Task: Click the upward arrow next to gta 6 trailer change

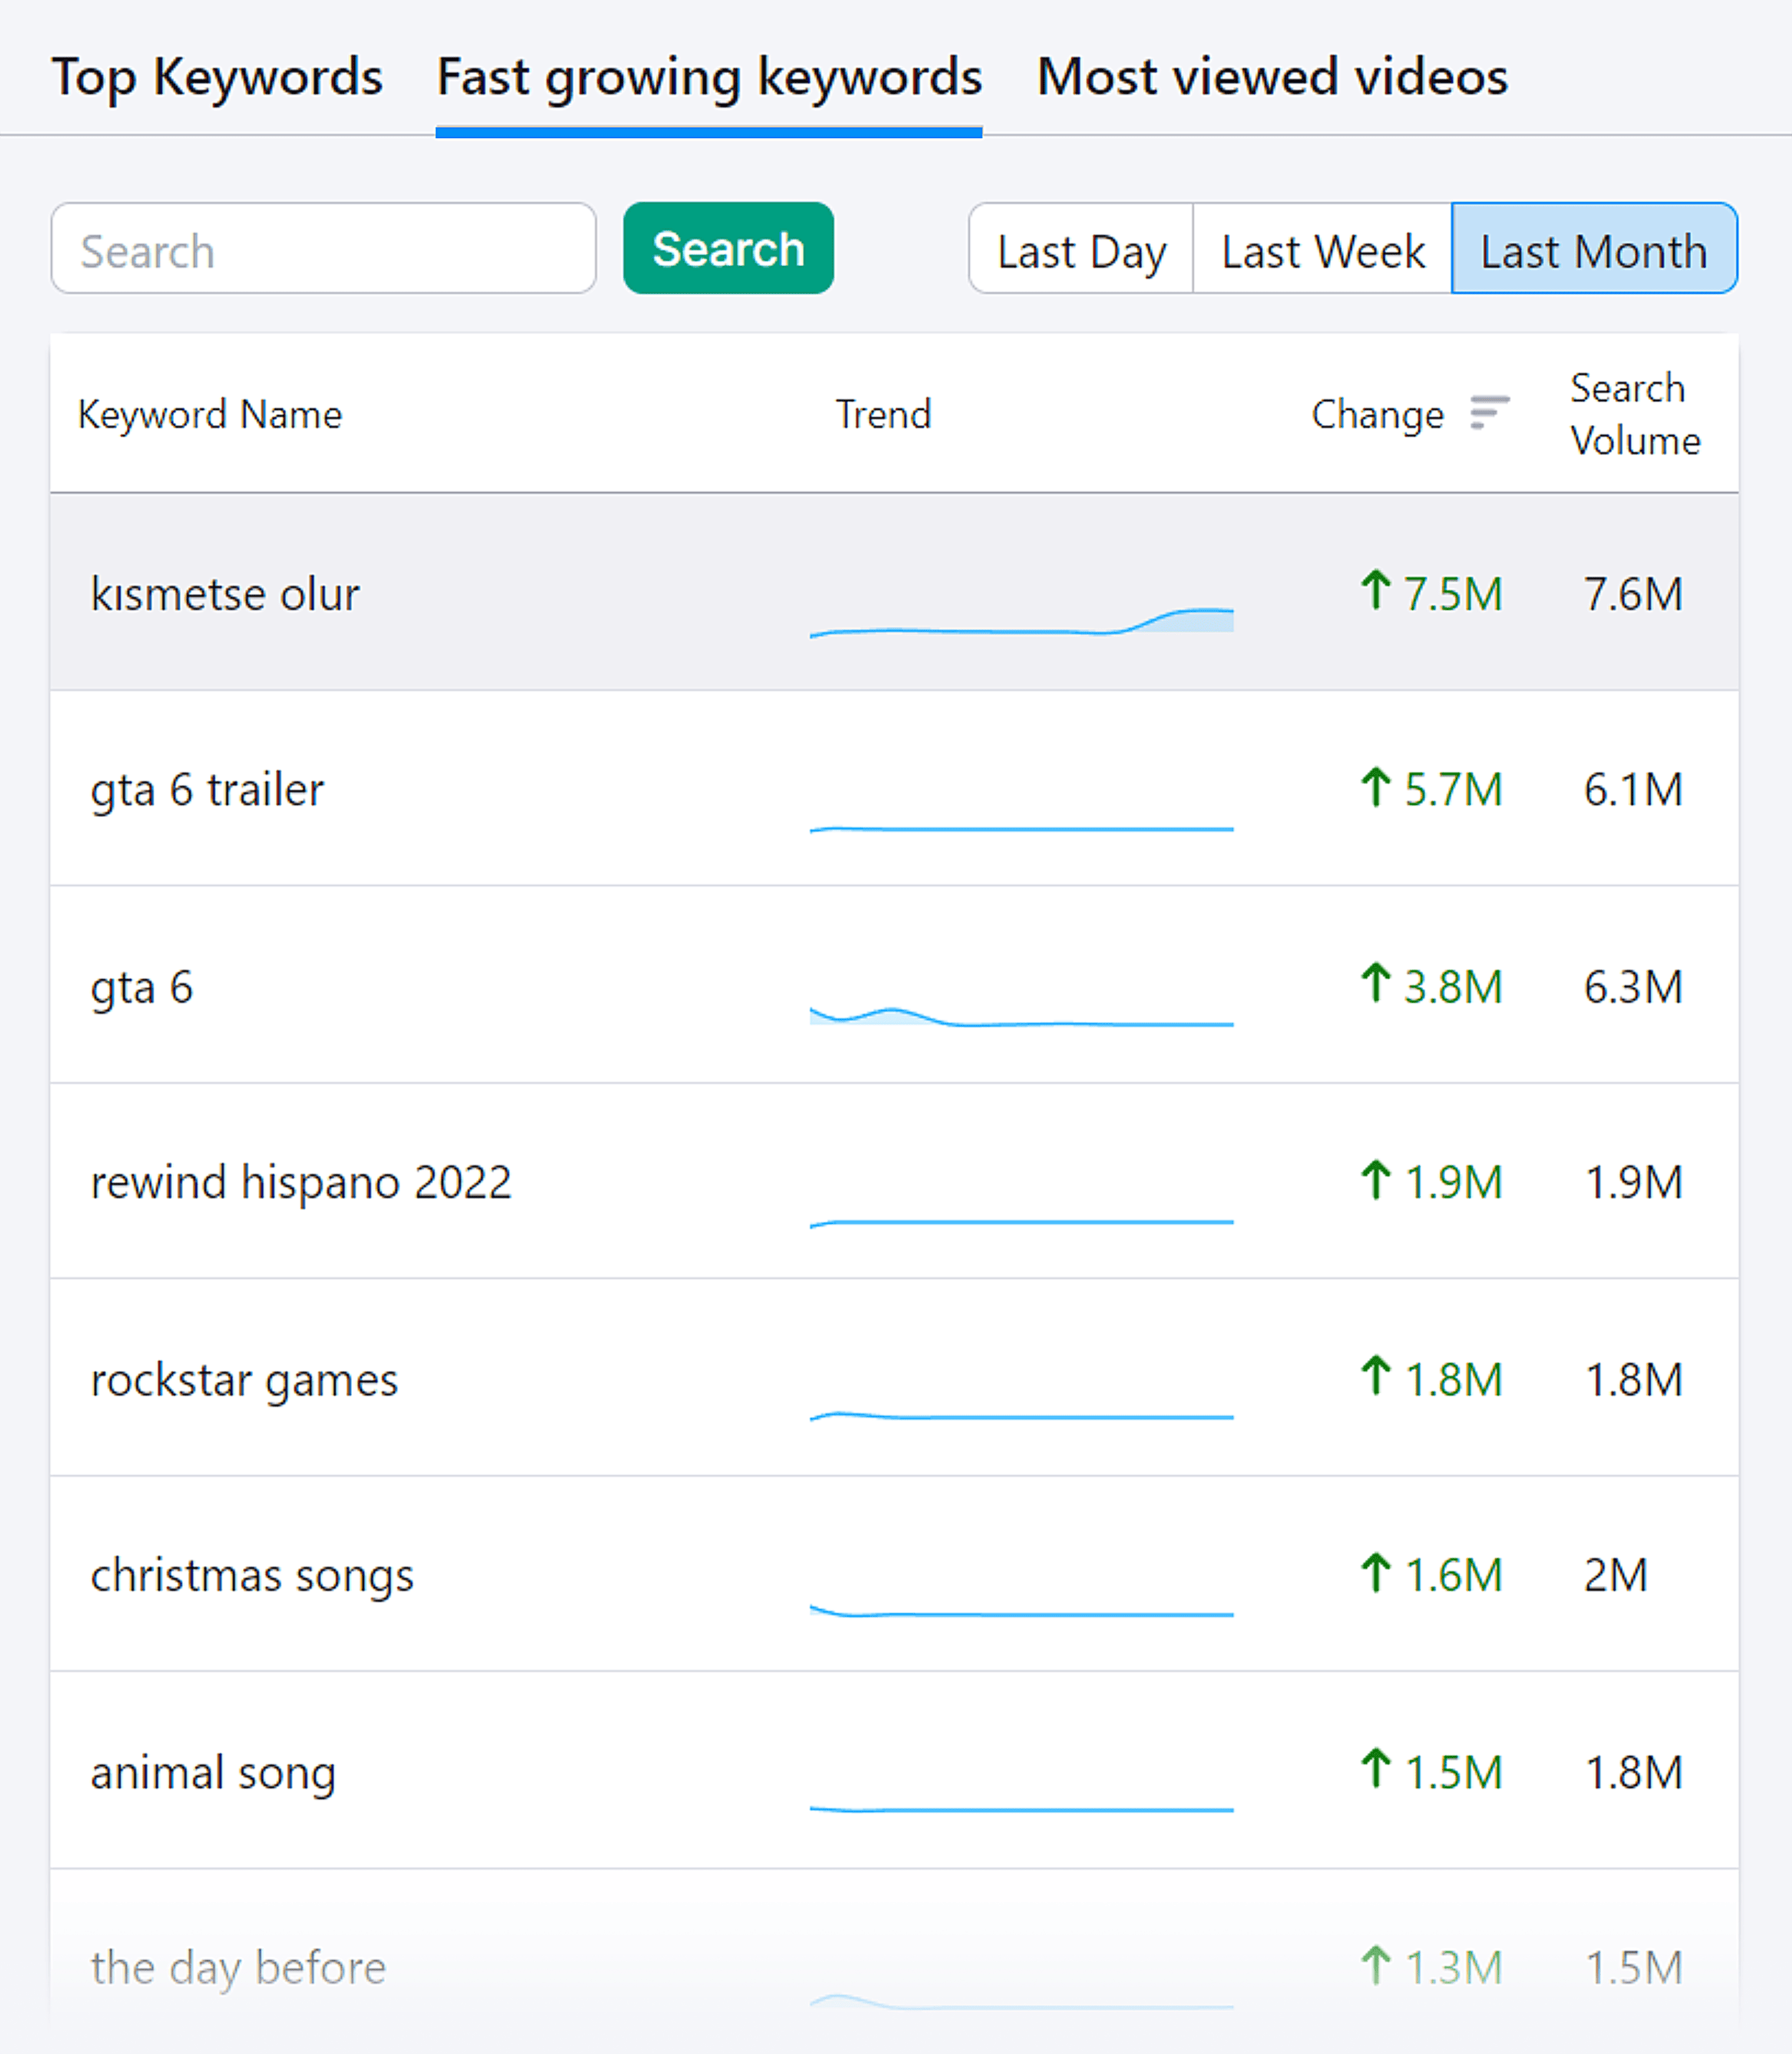Action: tap(1376, 788)
